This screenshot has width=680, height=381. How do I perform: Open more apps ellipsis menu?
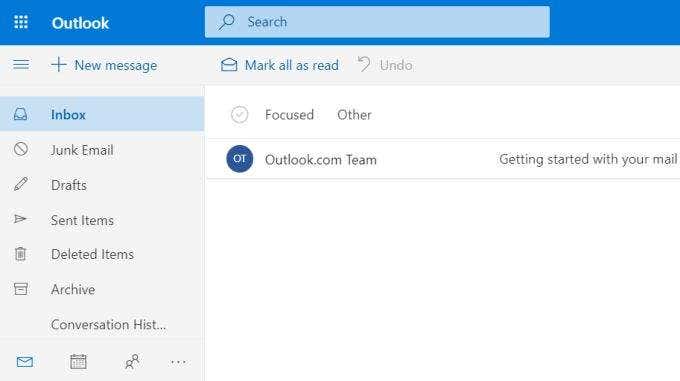(x=178, y=361)
